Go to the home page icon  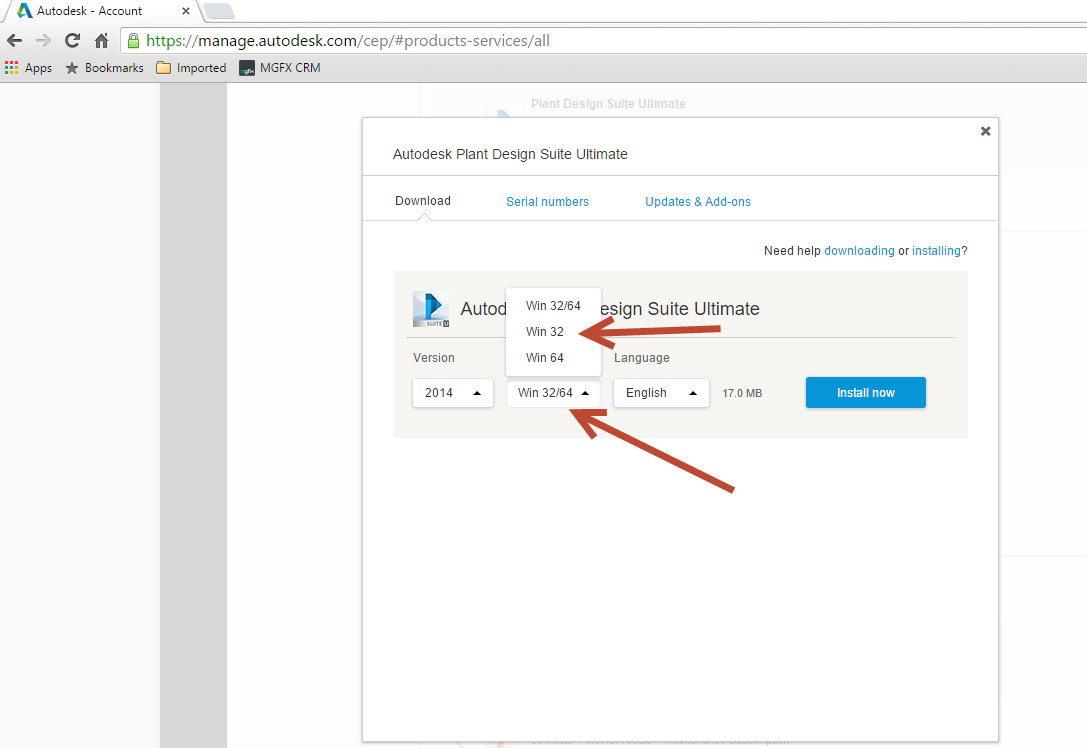(x=102, y=41)
